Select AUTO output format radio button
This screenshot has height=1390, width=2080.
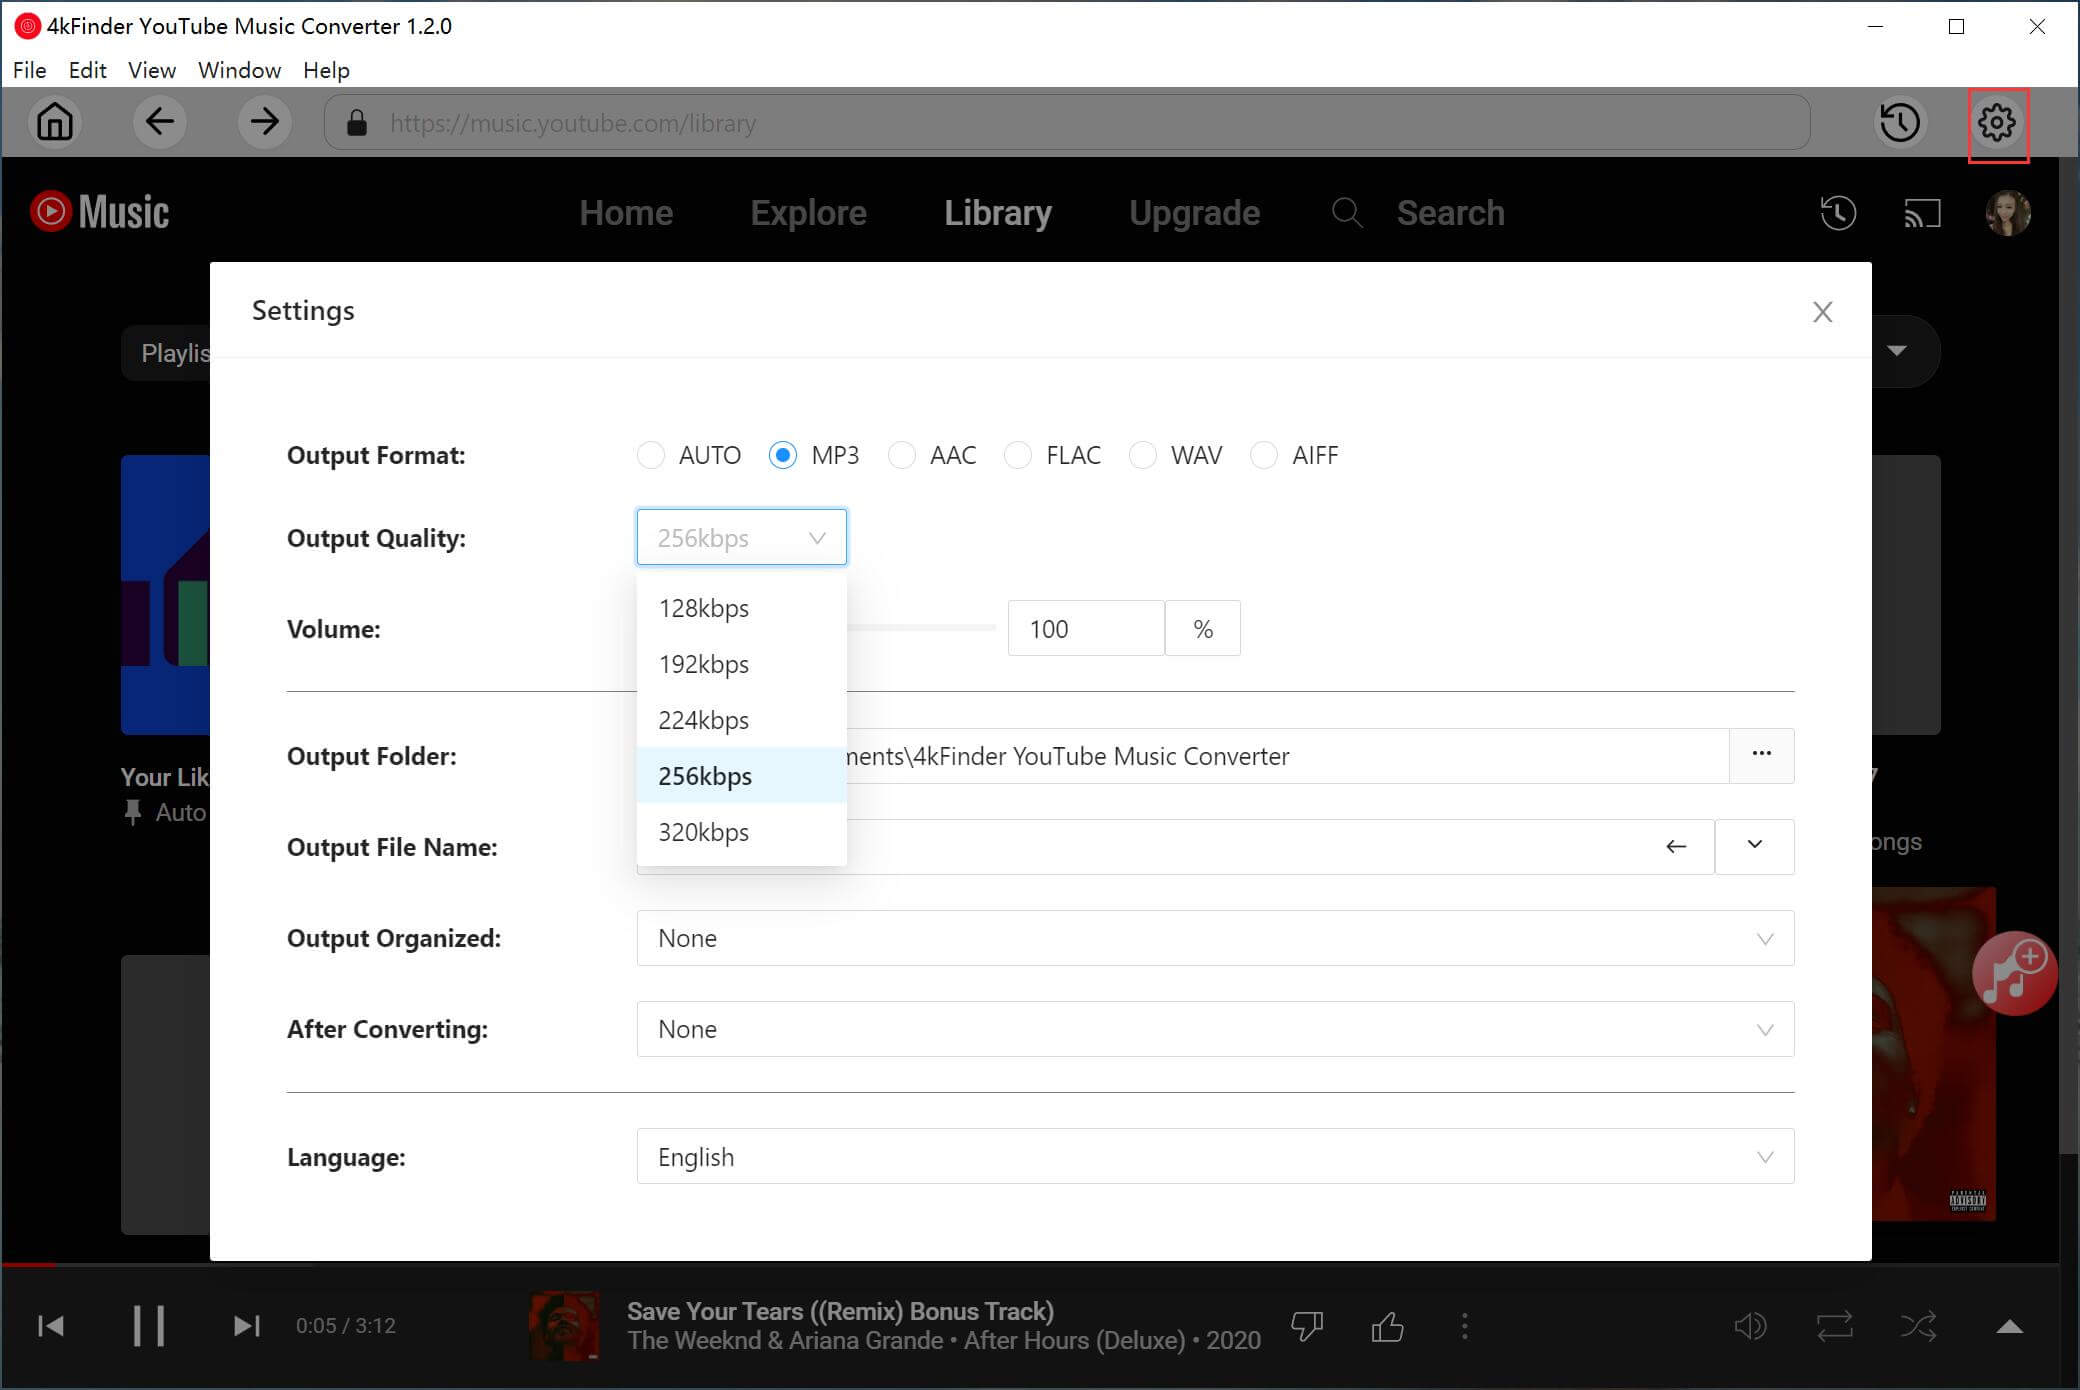pos(650,455)
